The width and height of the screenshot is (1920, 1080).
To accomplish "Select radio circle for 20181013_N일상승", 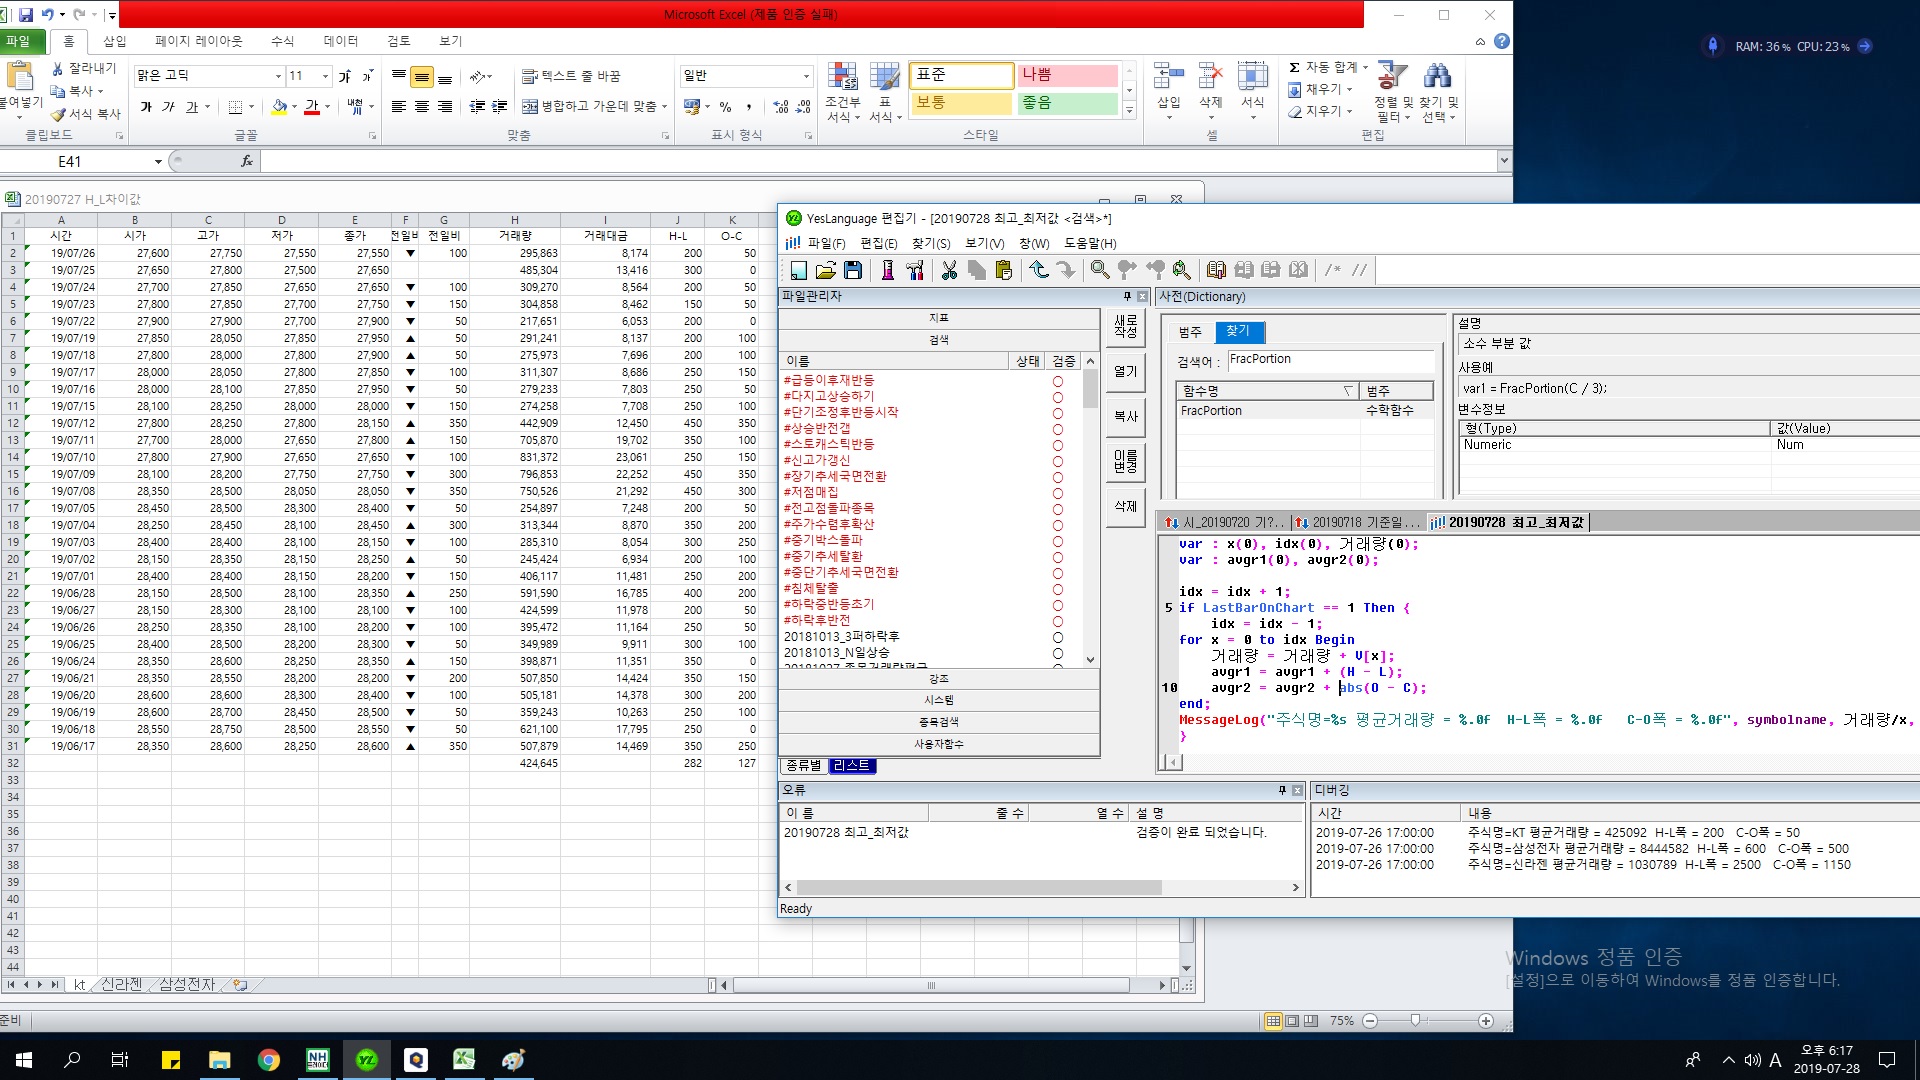I will [x=1057, y=653].
